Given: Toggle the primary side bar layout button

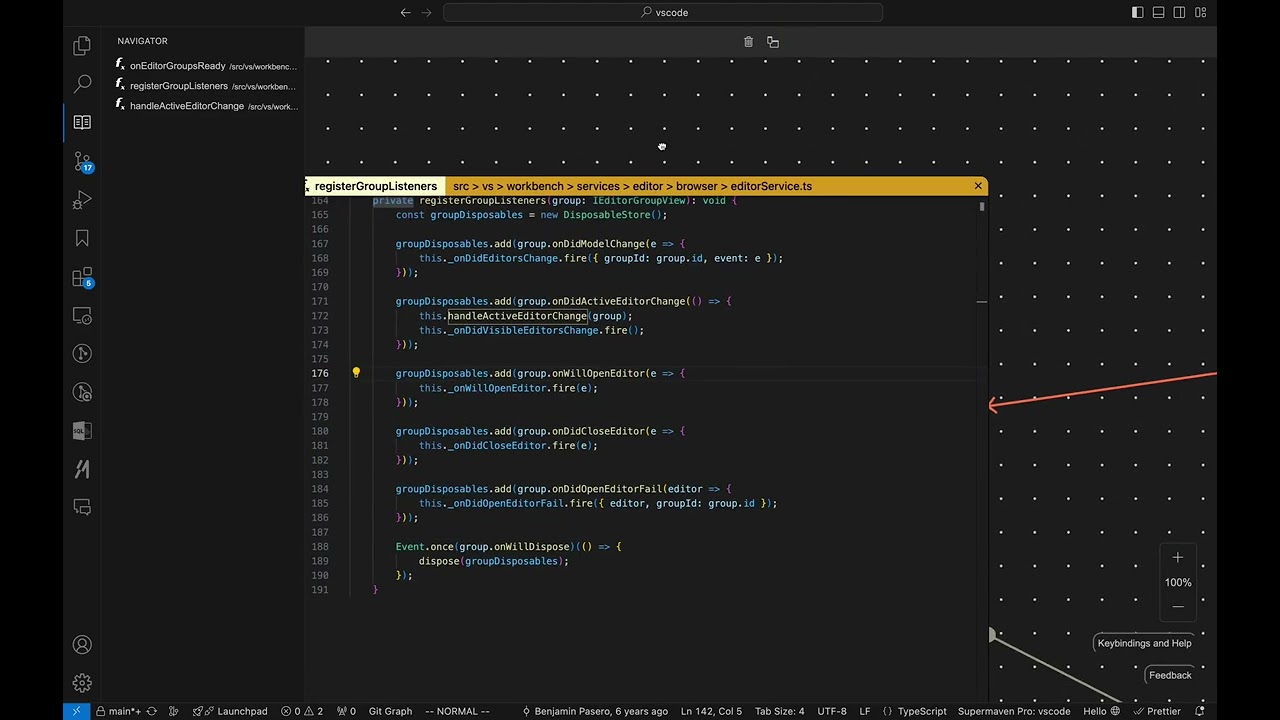Looking at the screenshot, I should point(1137,12).
